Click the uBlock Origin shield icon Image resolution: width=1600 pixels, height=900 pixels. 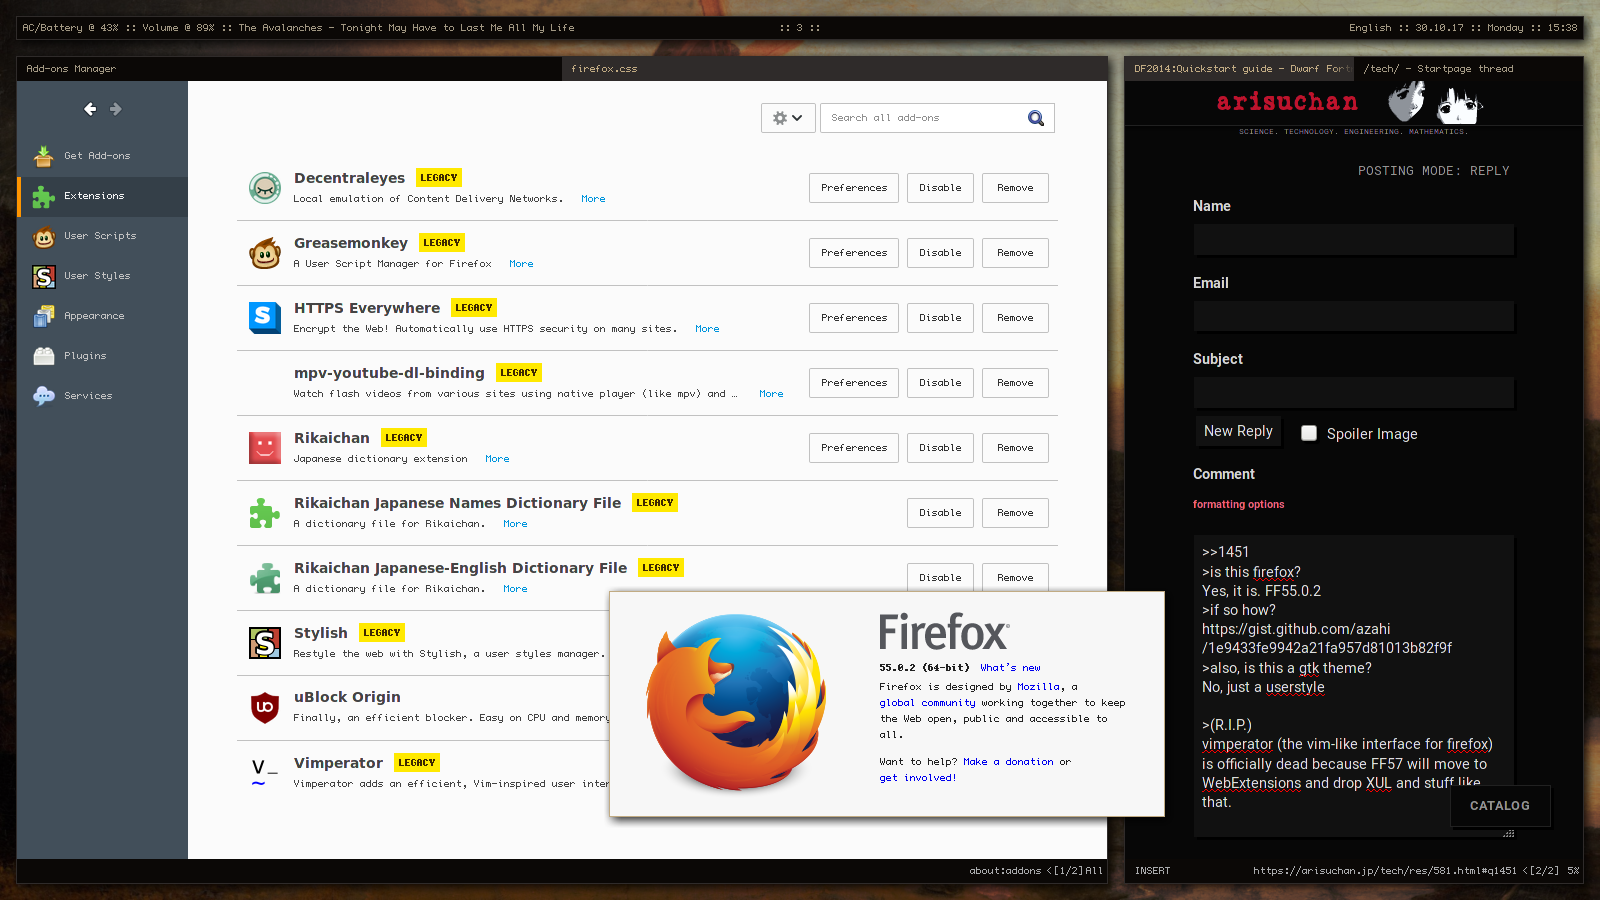click(265, 707)
